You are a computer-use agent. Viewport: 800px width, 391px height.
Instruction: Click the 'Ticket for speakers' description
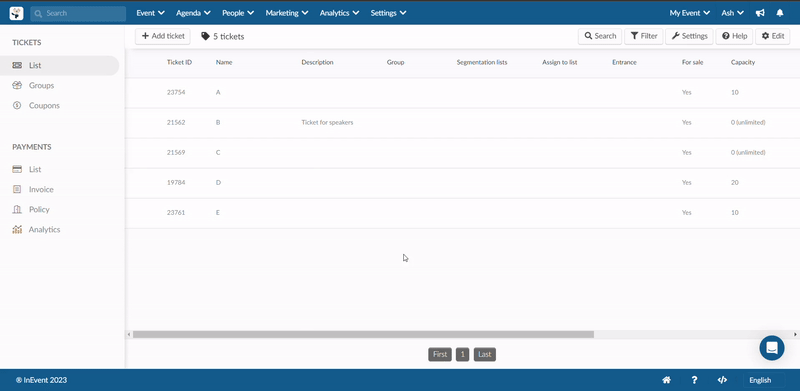click(x=327, y=123)
